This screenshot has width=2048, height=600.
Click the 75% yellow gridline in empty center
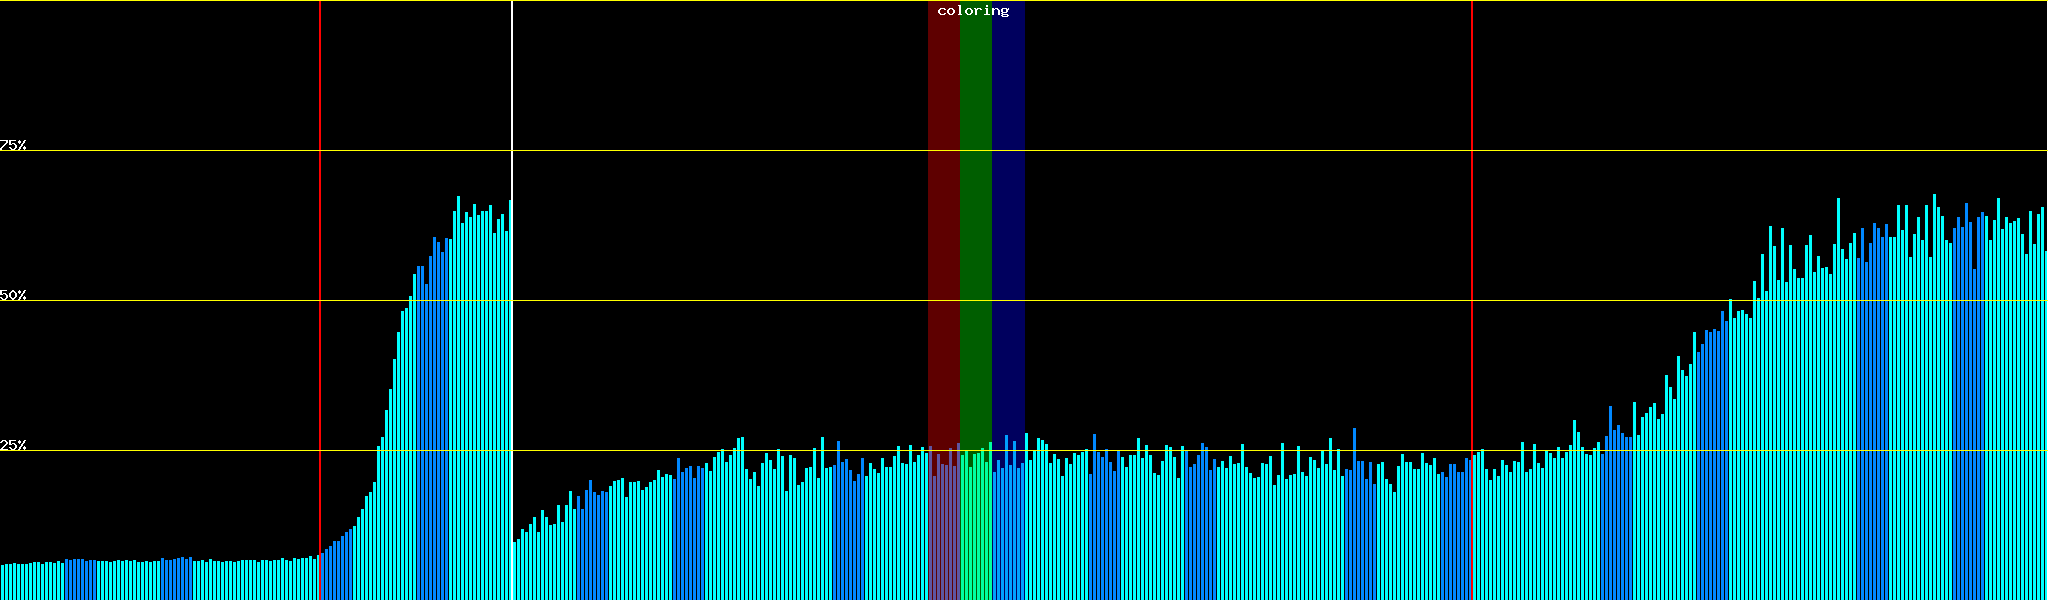[1200, 151]
